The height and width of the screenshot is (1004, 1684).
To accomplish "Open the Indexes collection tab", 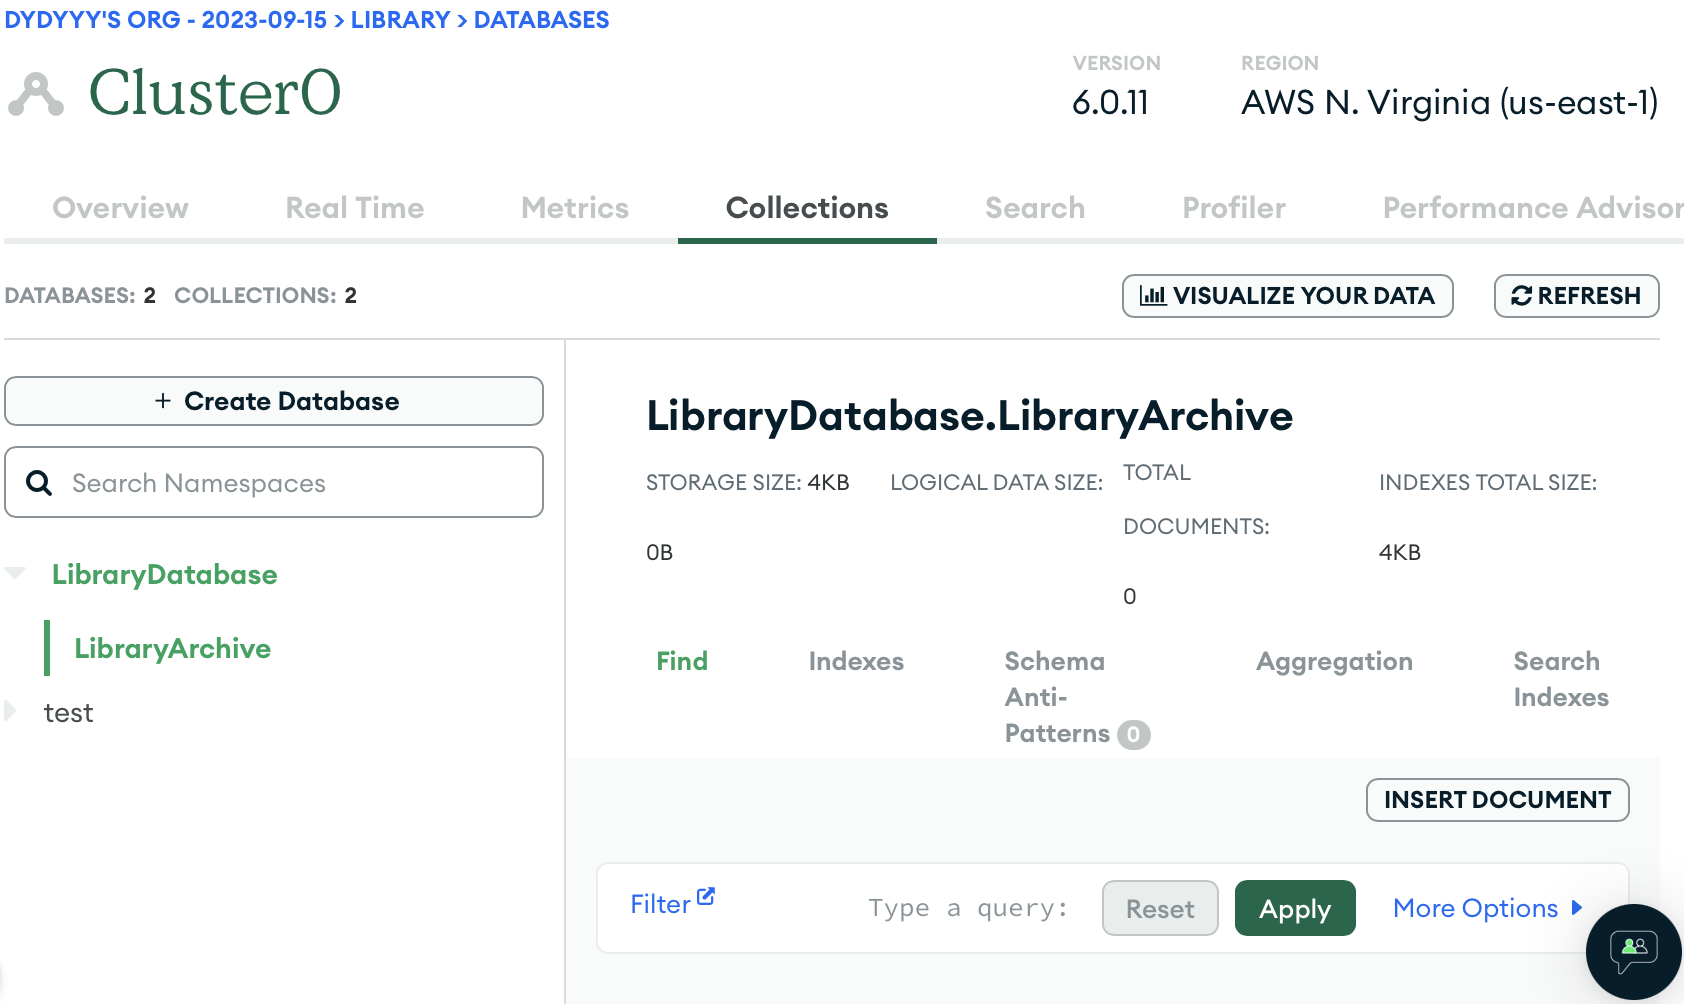I will pyautogui.click(x=855, y=661).
